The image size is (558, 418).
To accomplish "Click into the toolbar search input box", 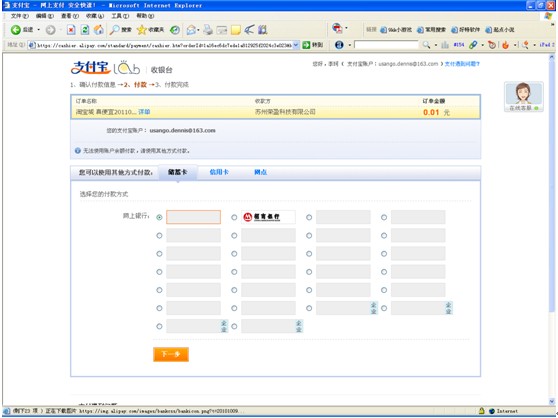I will click(x=386, y=45).
